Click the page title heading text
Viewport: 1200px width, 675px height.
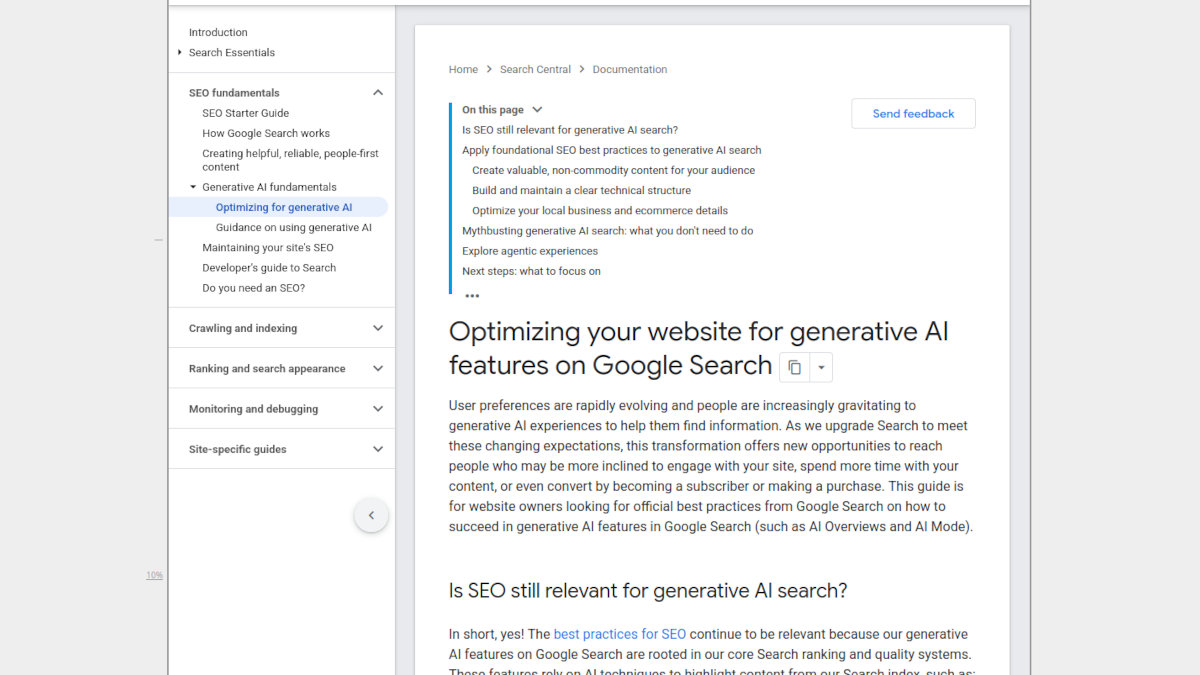pyautogui.click(x=699, y=348)
